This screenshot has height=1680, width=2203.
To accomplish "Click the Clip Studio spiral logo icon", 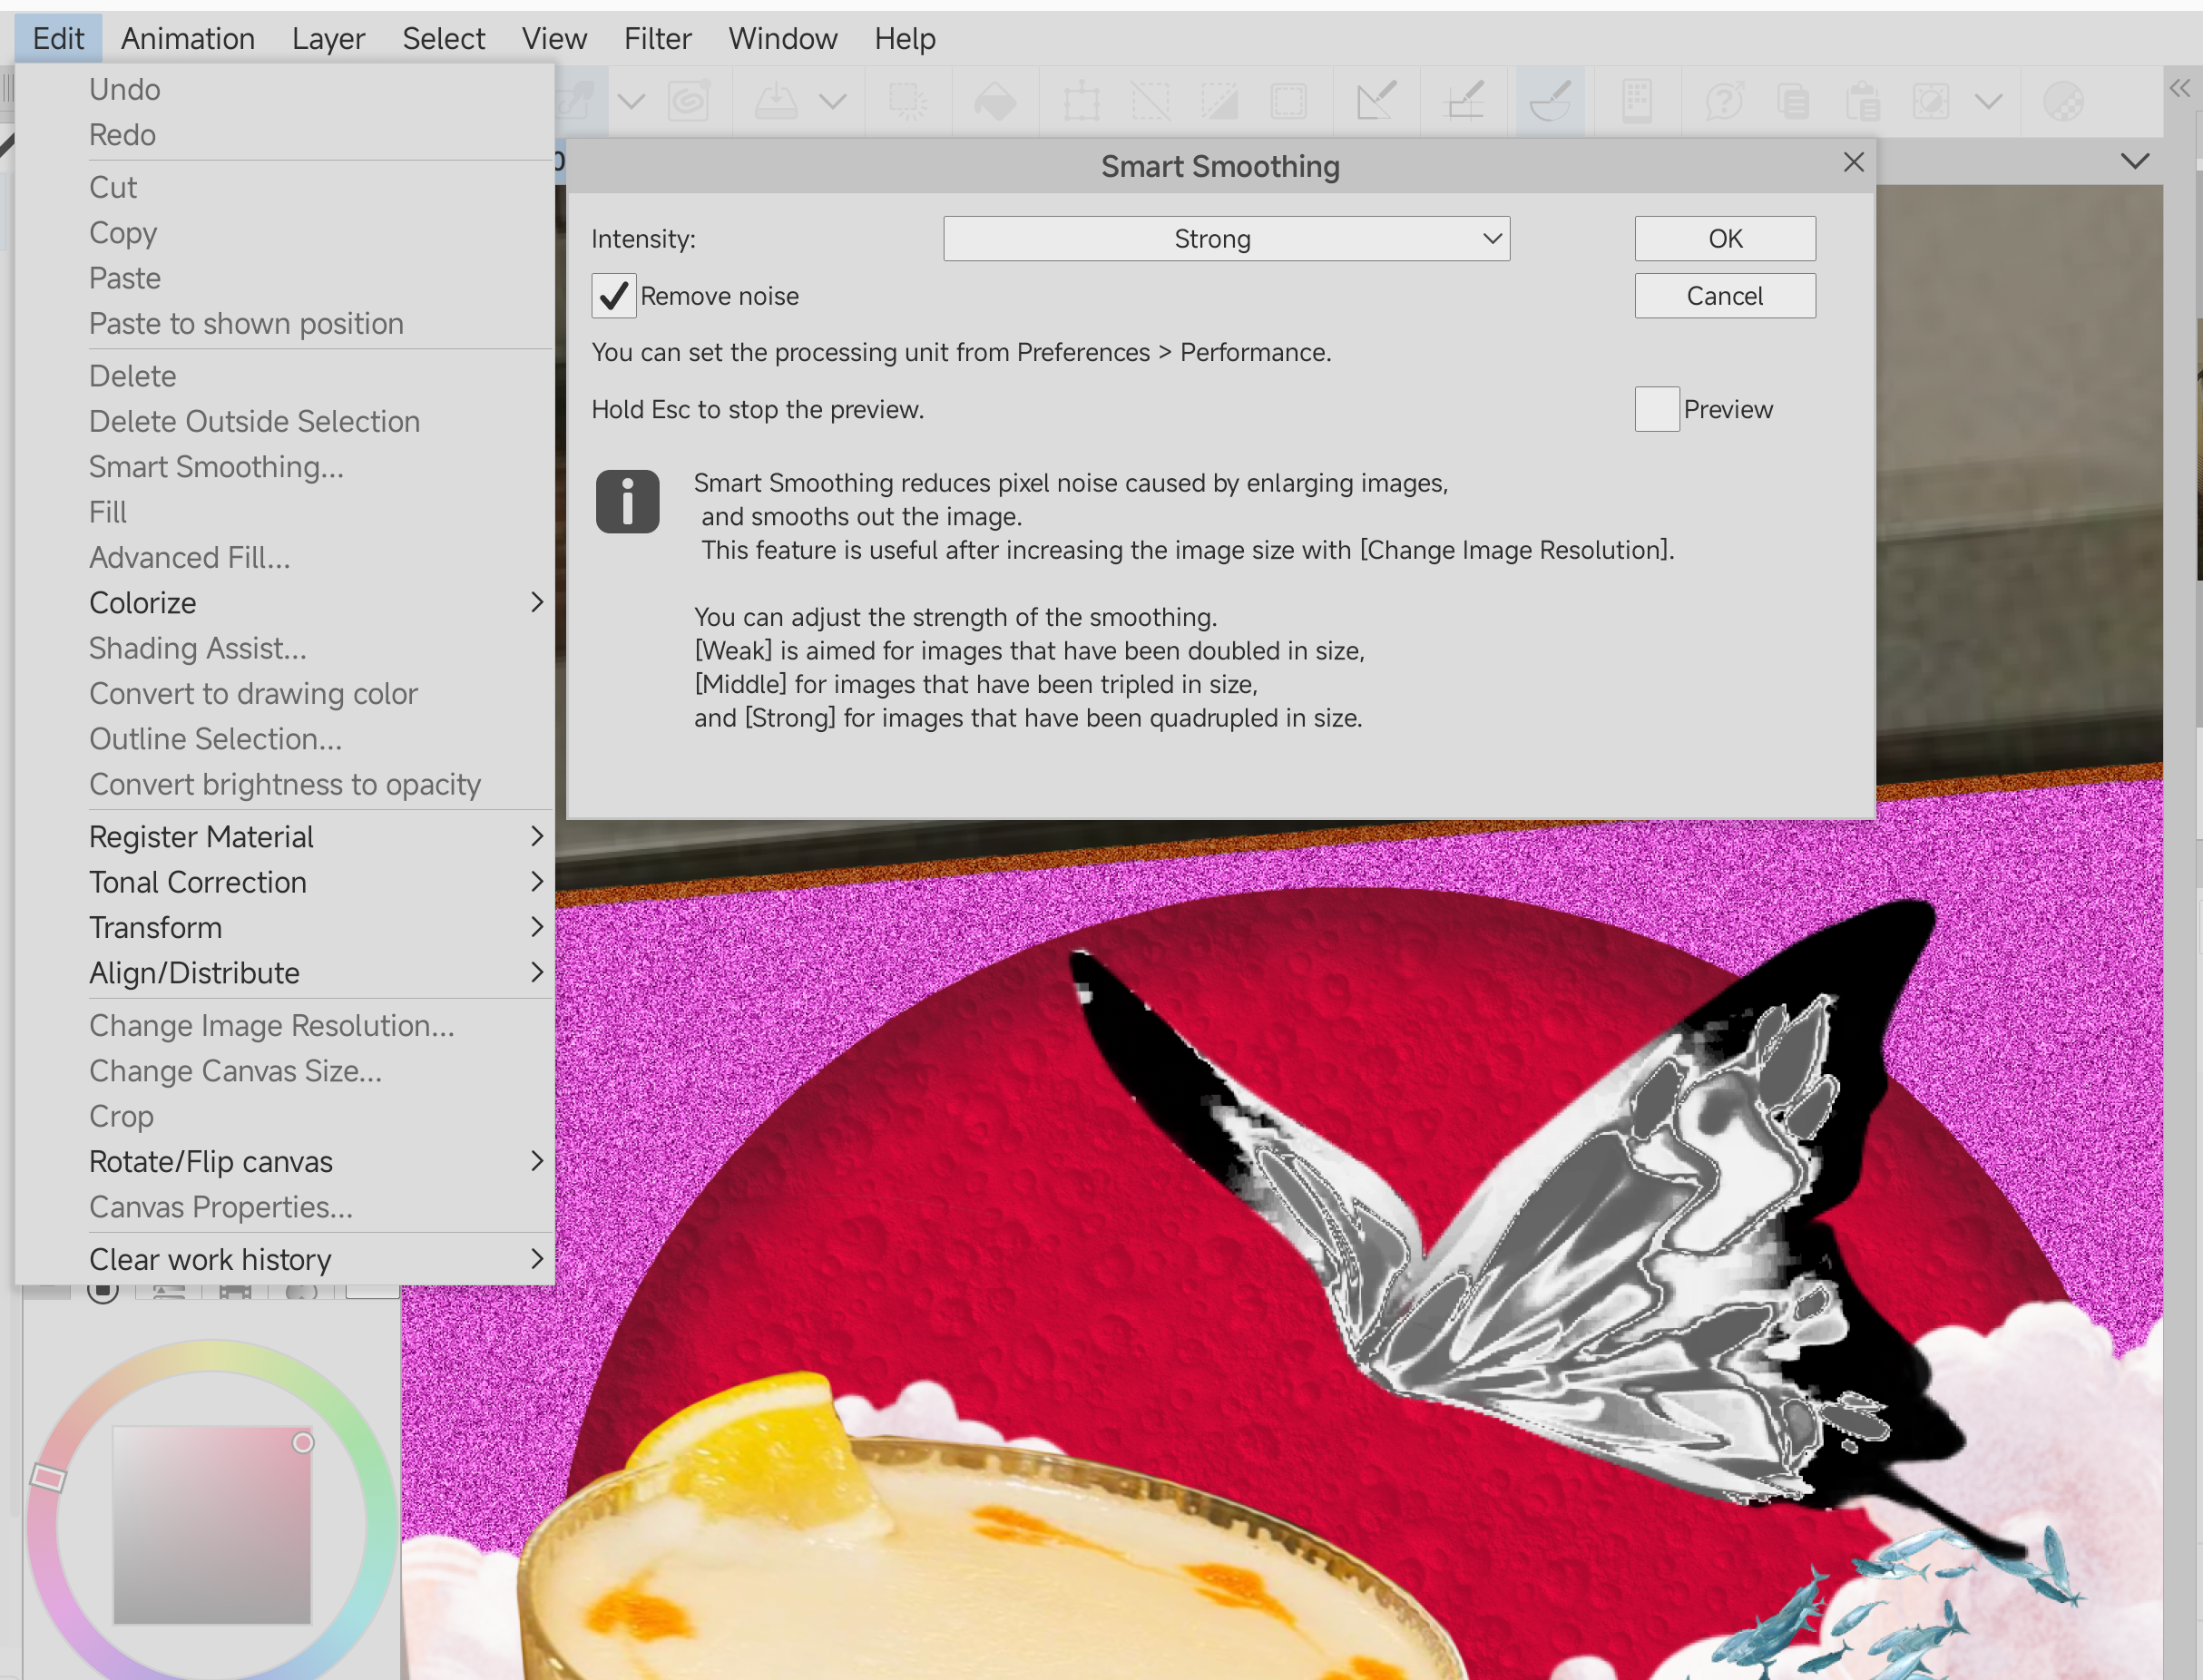I will point(689,101).
